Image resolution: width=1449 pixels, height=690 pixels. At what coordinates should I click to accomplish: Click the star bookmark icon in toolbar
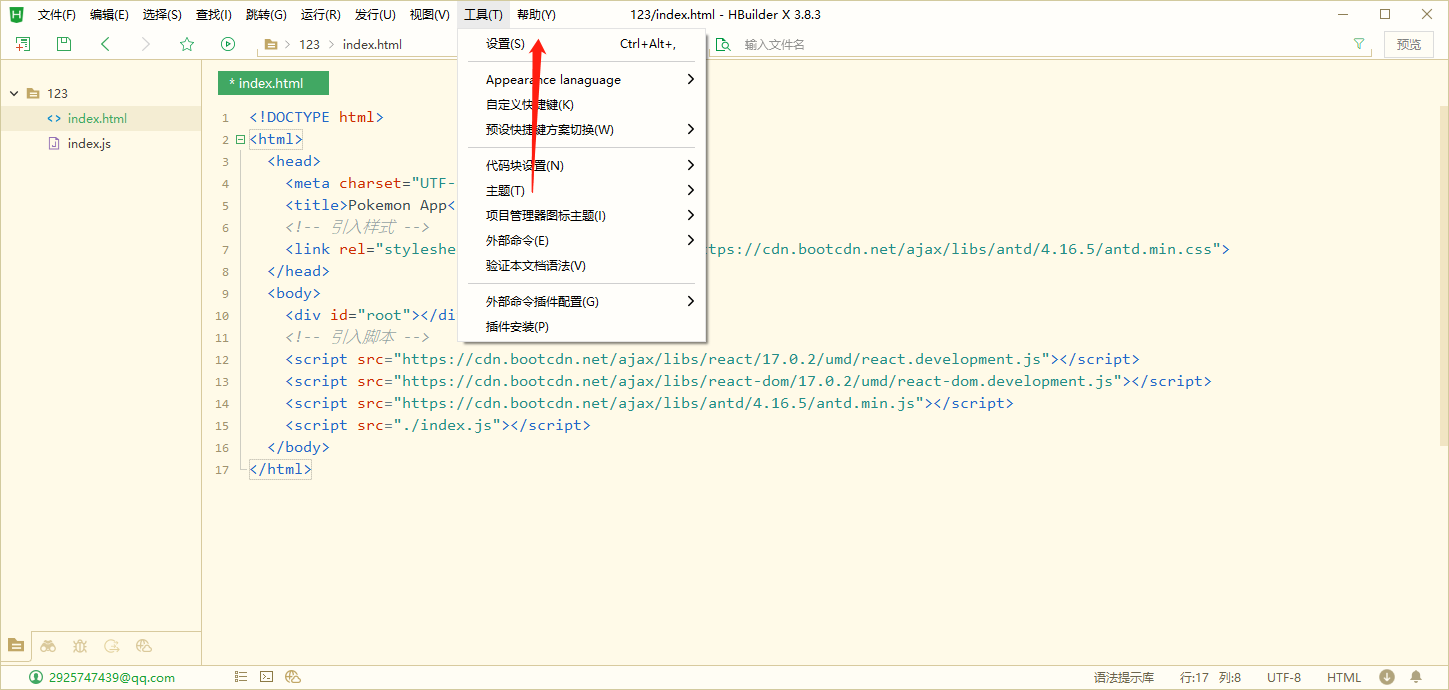click(x=187, y=44)
